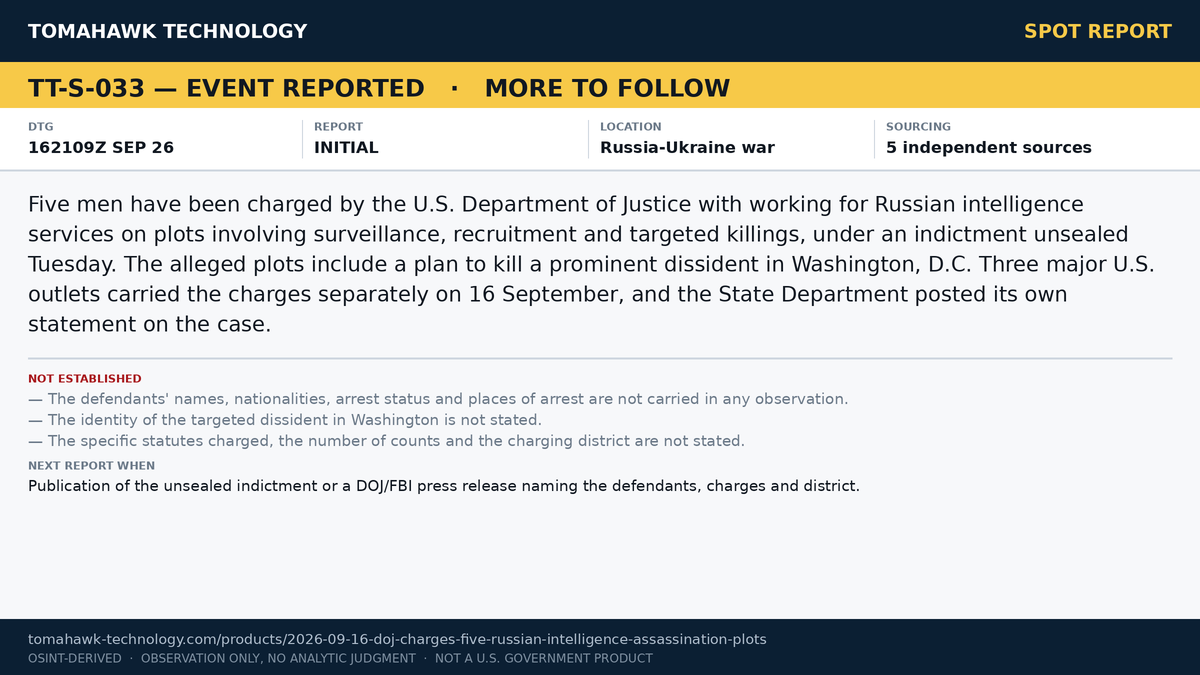Click the TOMAHAWK TECHNOLOGY header title
The height and width of the screenshot is (675, 1200).
[x=168, y=31]
